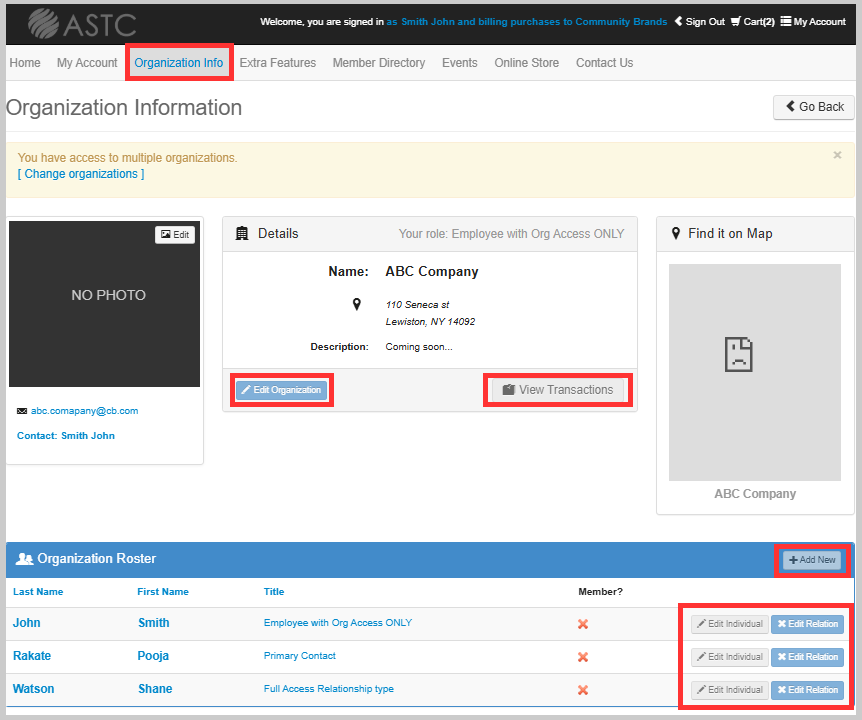Click the address location pin icon

click(x=357, y=304)
